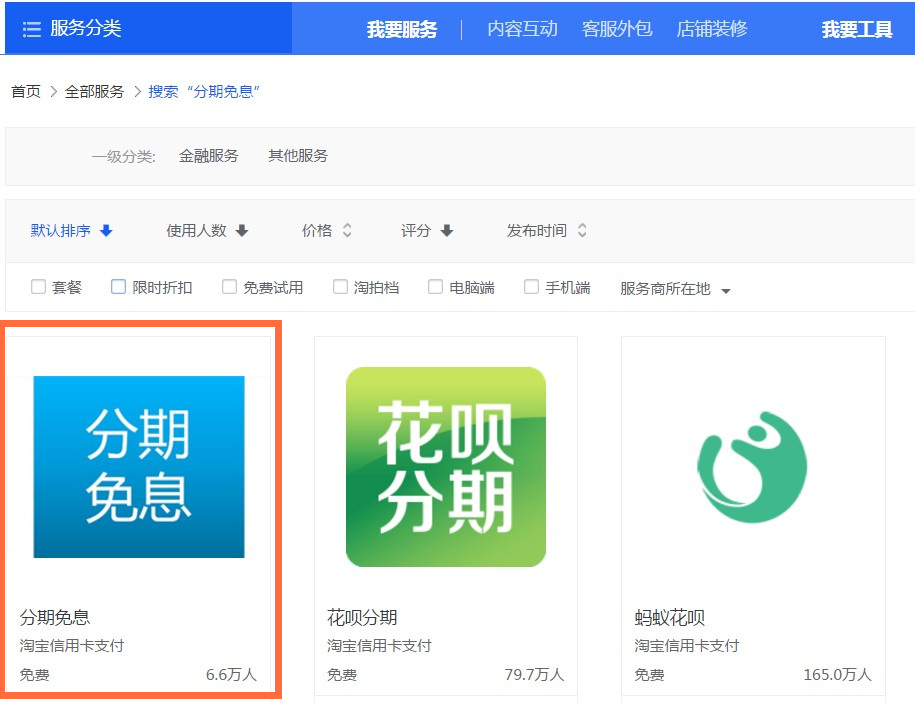Check the 电脑端 filter box
This screenshot has height=703, width=915.
tap(435, 286)
